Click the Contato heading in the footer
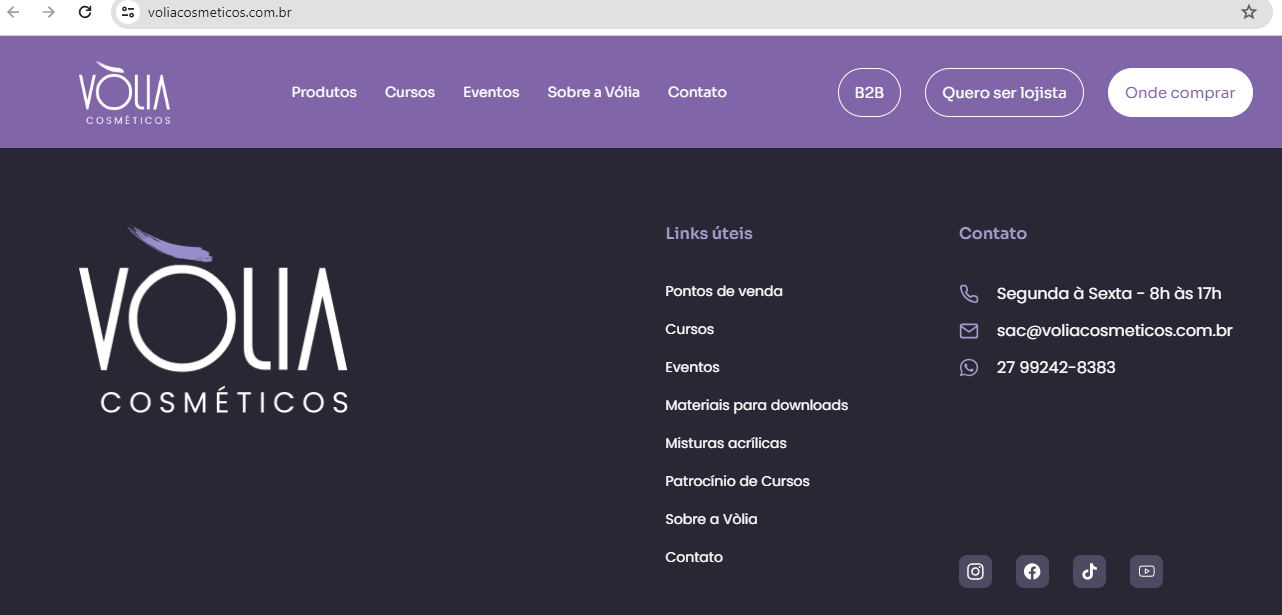Viewport: 1282px width, 615px height. (x=993, y=233)
